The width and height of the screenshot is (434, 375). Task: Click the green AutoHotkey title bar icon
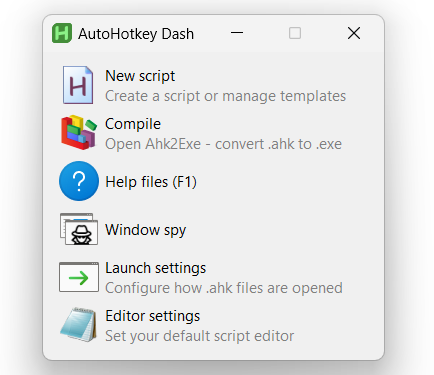pos(62,33)
